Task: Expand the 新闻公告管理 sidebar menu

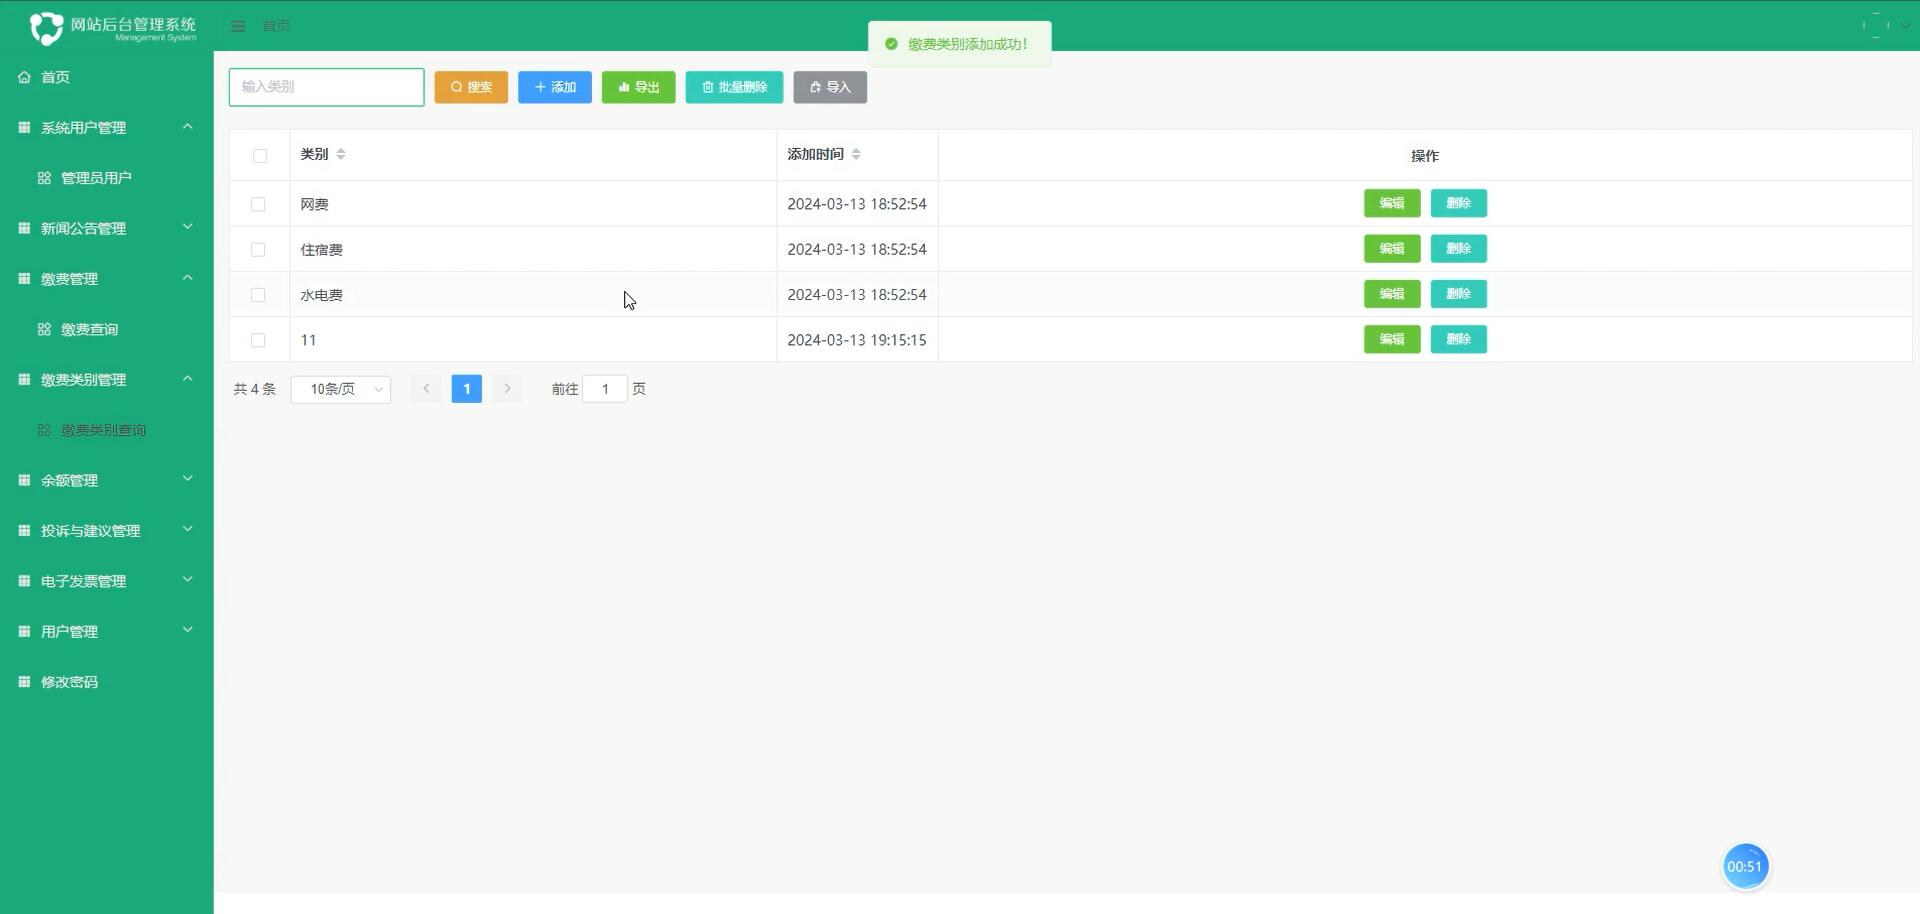Action: click(105, 228)
